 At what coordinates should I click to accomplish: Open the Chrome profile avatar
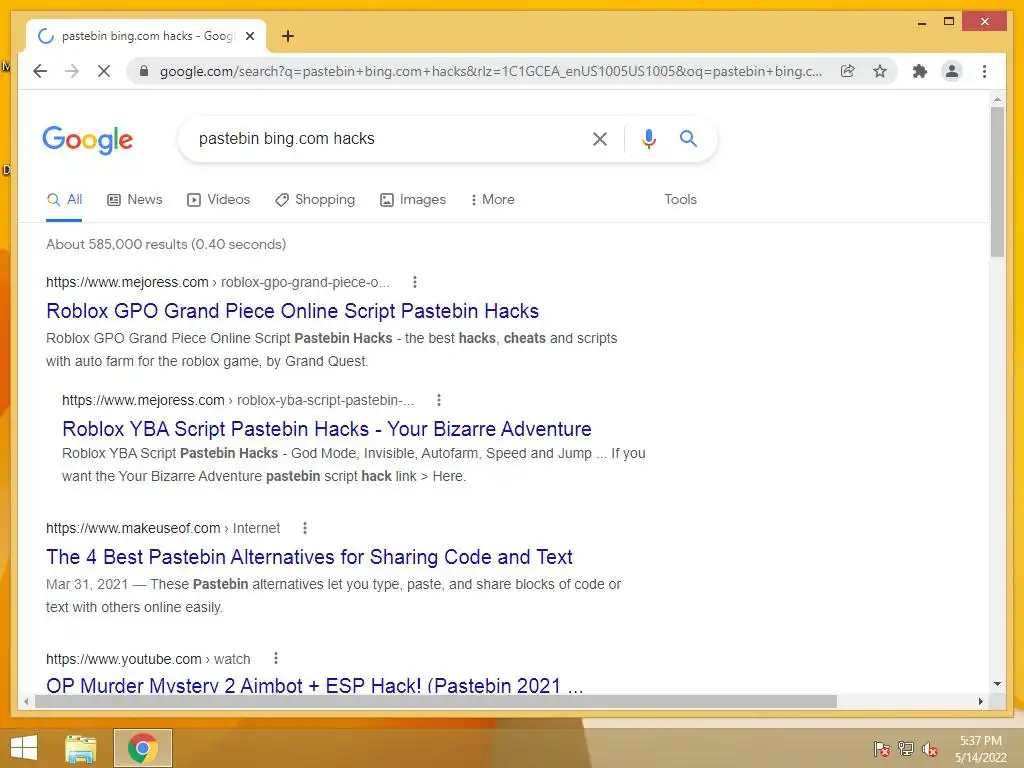(952, 71)
